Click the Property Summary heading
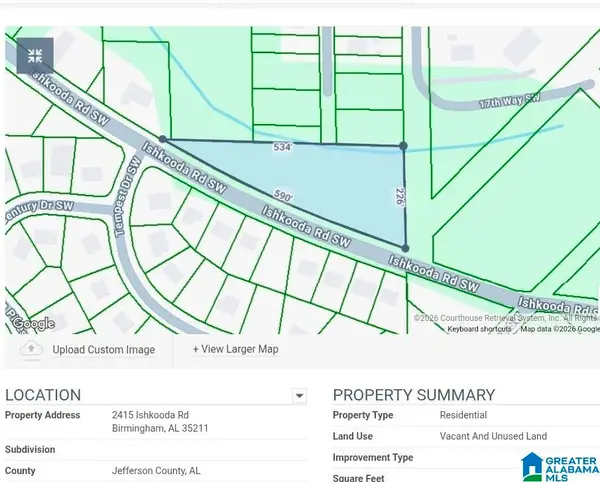This screenshot has width=600, height=482. (413, 395)
